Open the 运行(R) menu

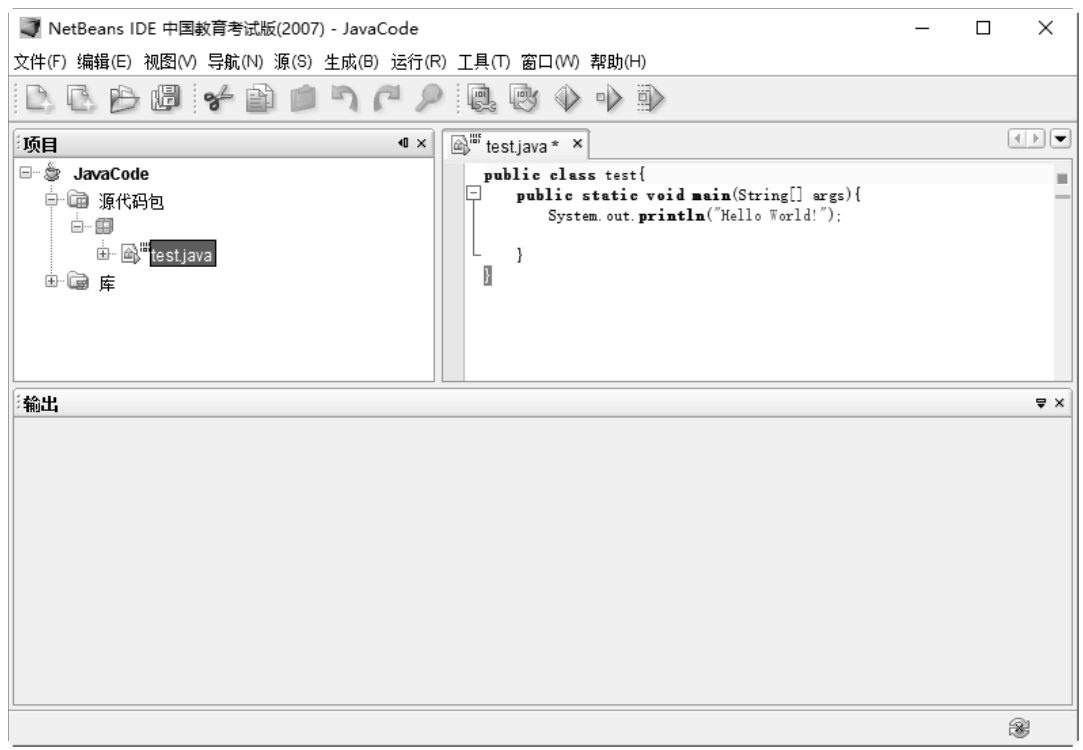pyautogui.click(x=419, y=62)
